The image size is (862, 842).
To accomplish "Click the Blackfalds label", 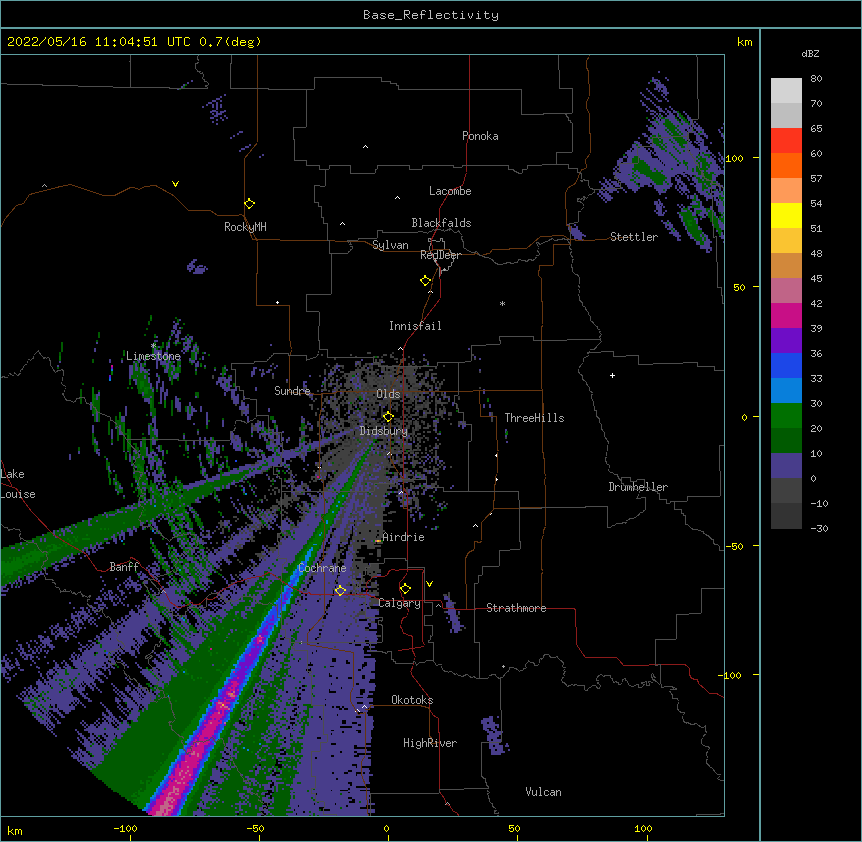I will (x=441, y=223).
